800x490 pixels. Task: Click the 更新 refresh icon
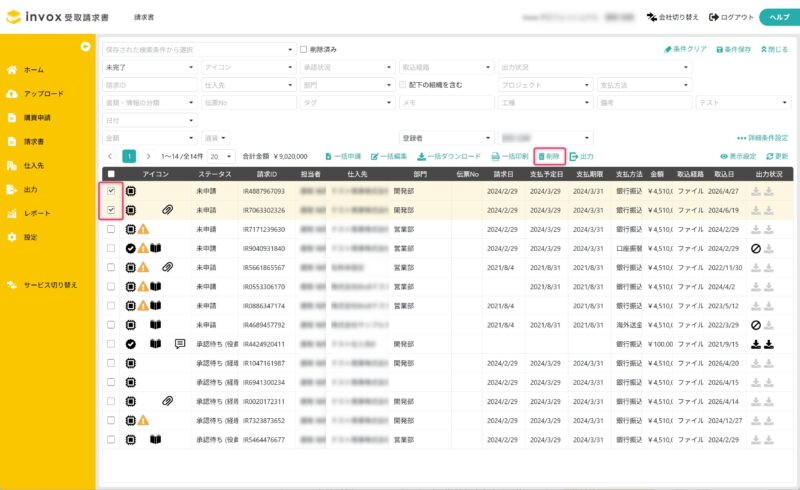[x=770, y=157]
